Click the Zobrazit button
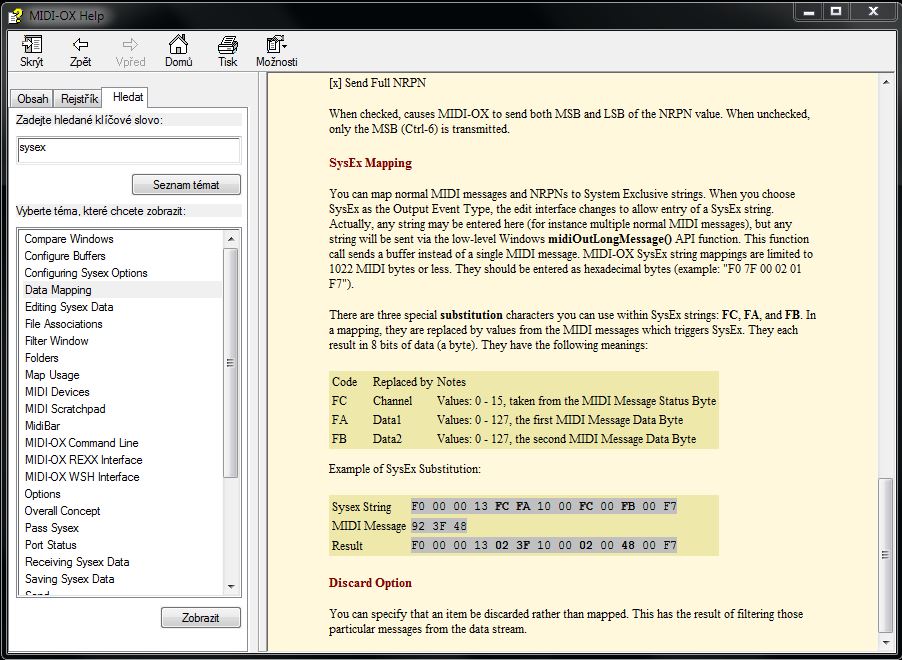Image resolution: width=902 pixels, height=660 pixels. pos(201,617)
